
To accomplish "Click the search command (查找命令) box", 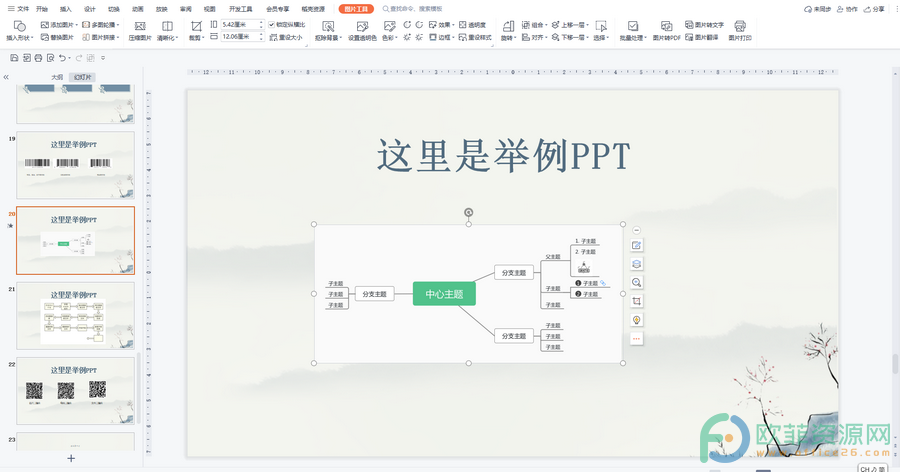I will click(x=413, y=9).
